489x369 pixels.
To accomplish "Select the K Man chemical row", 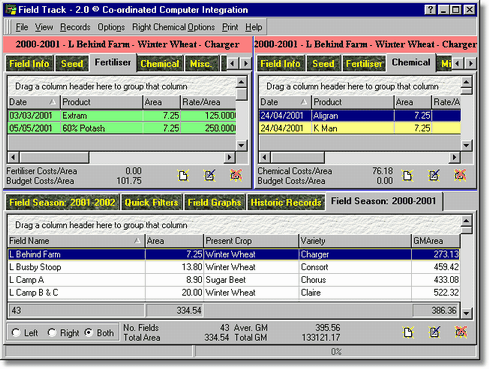I will click(360, 128).
